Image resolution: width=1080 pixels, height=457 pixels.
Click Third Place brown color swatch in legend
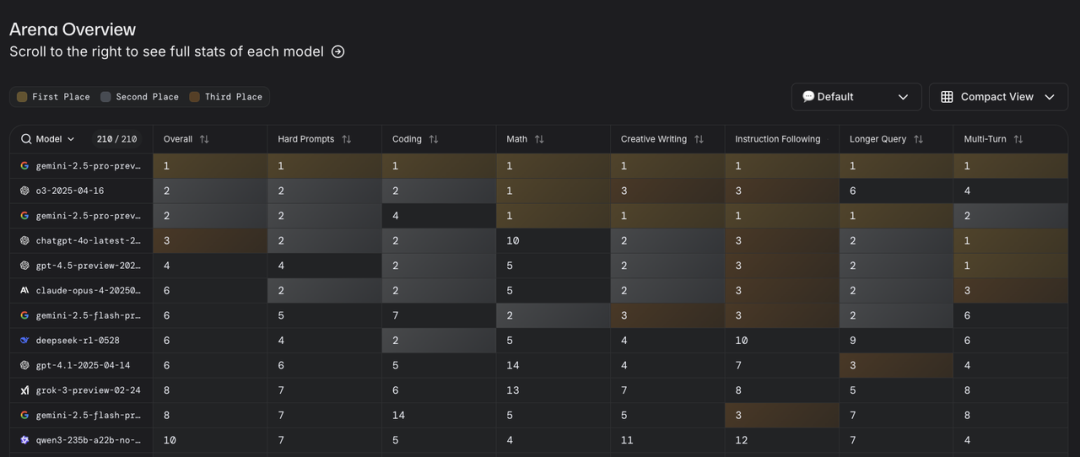[194, 97]
